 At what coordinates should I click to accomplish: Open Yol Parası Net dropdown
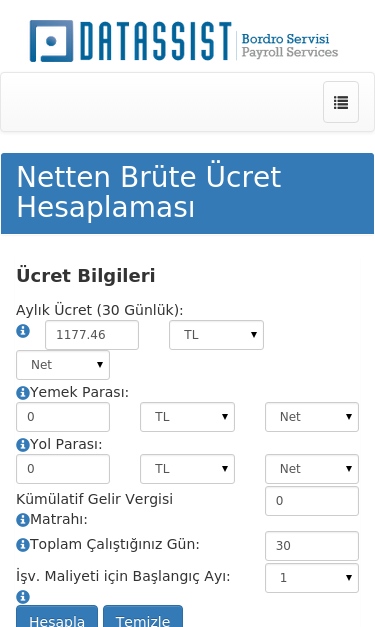(312, 469)
